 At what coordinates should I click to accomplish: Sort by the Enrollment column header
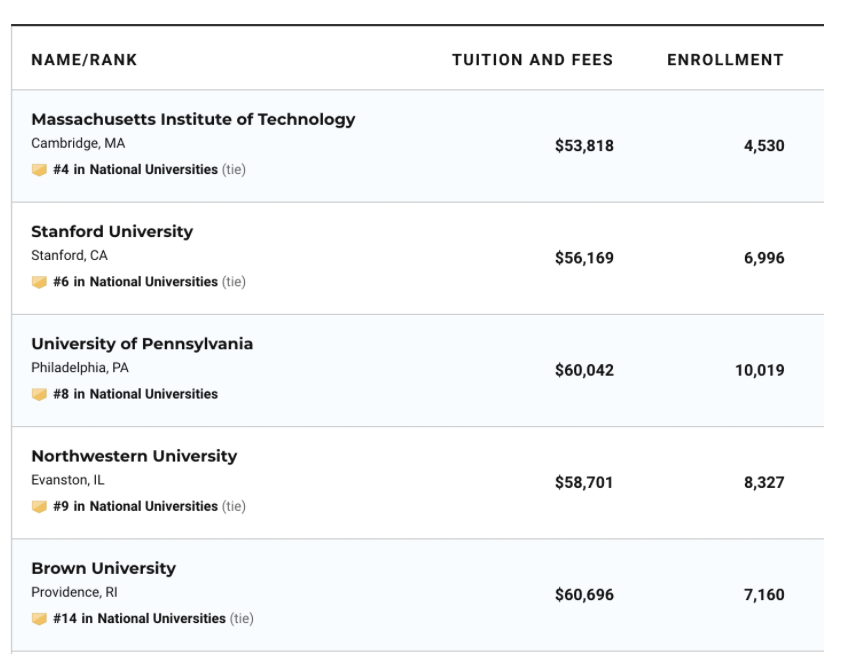(725, 60)
